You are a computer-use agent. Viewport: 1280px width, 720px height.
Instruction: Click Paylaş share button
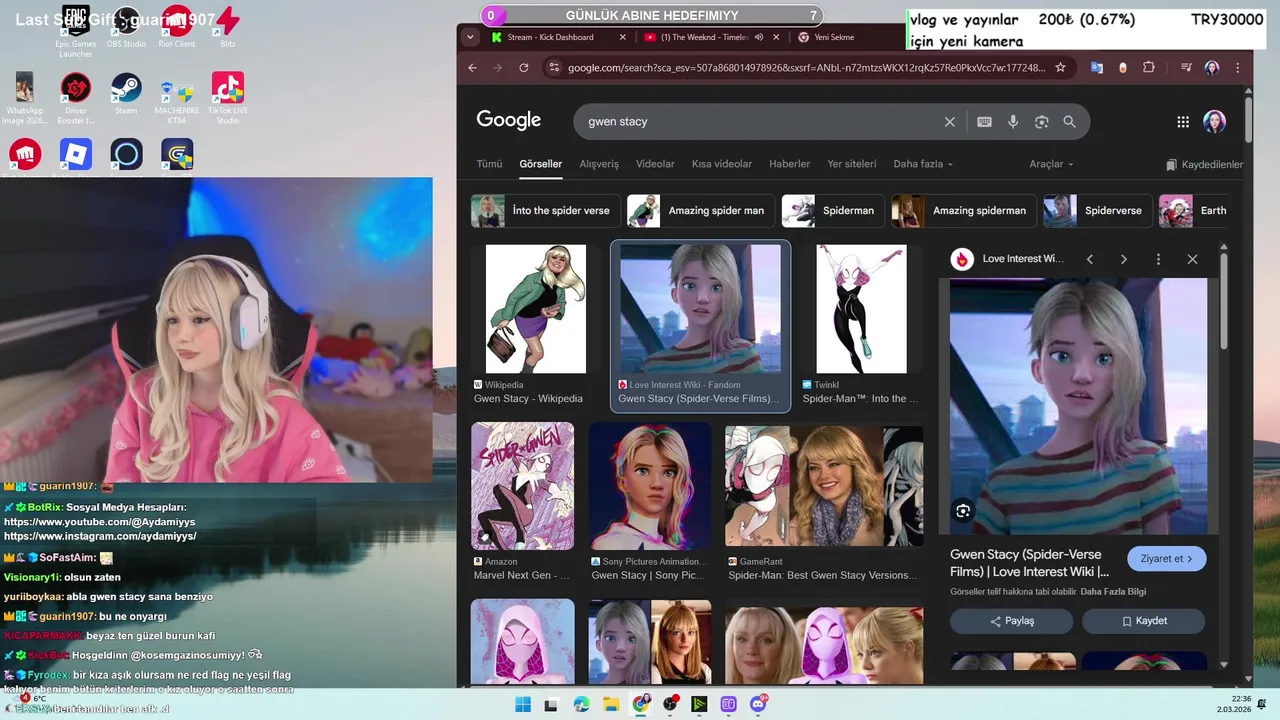click(1011, 621)
